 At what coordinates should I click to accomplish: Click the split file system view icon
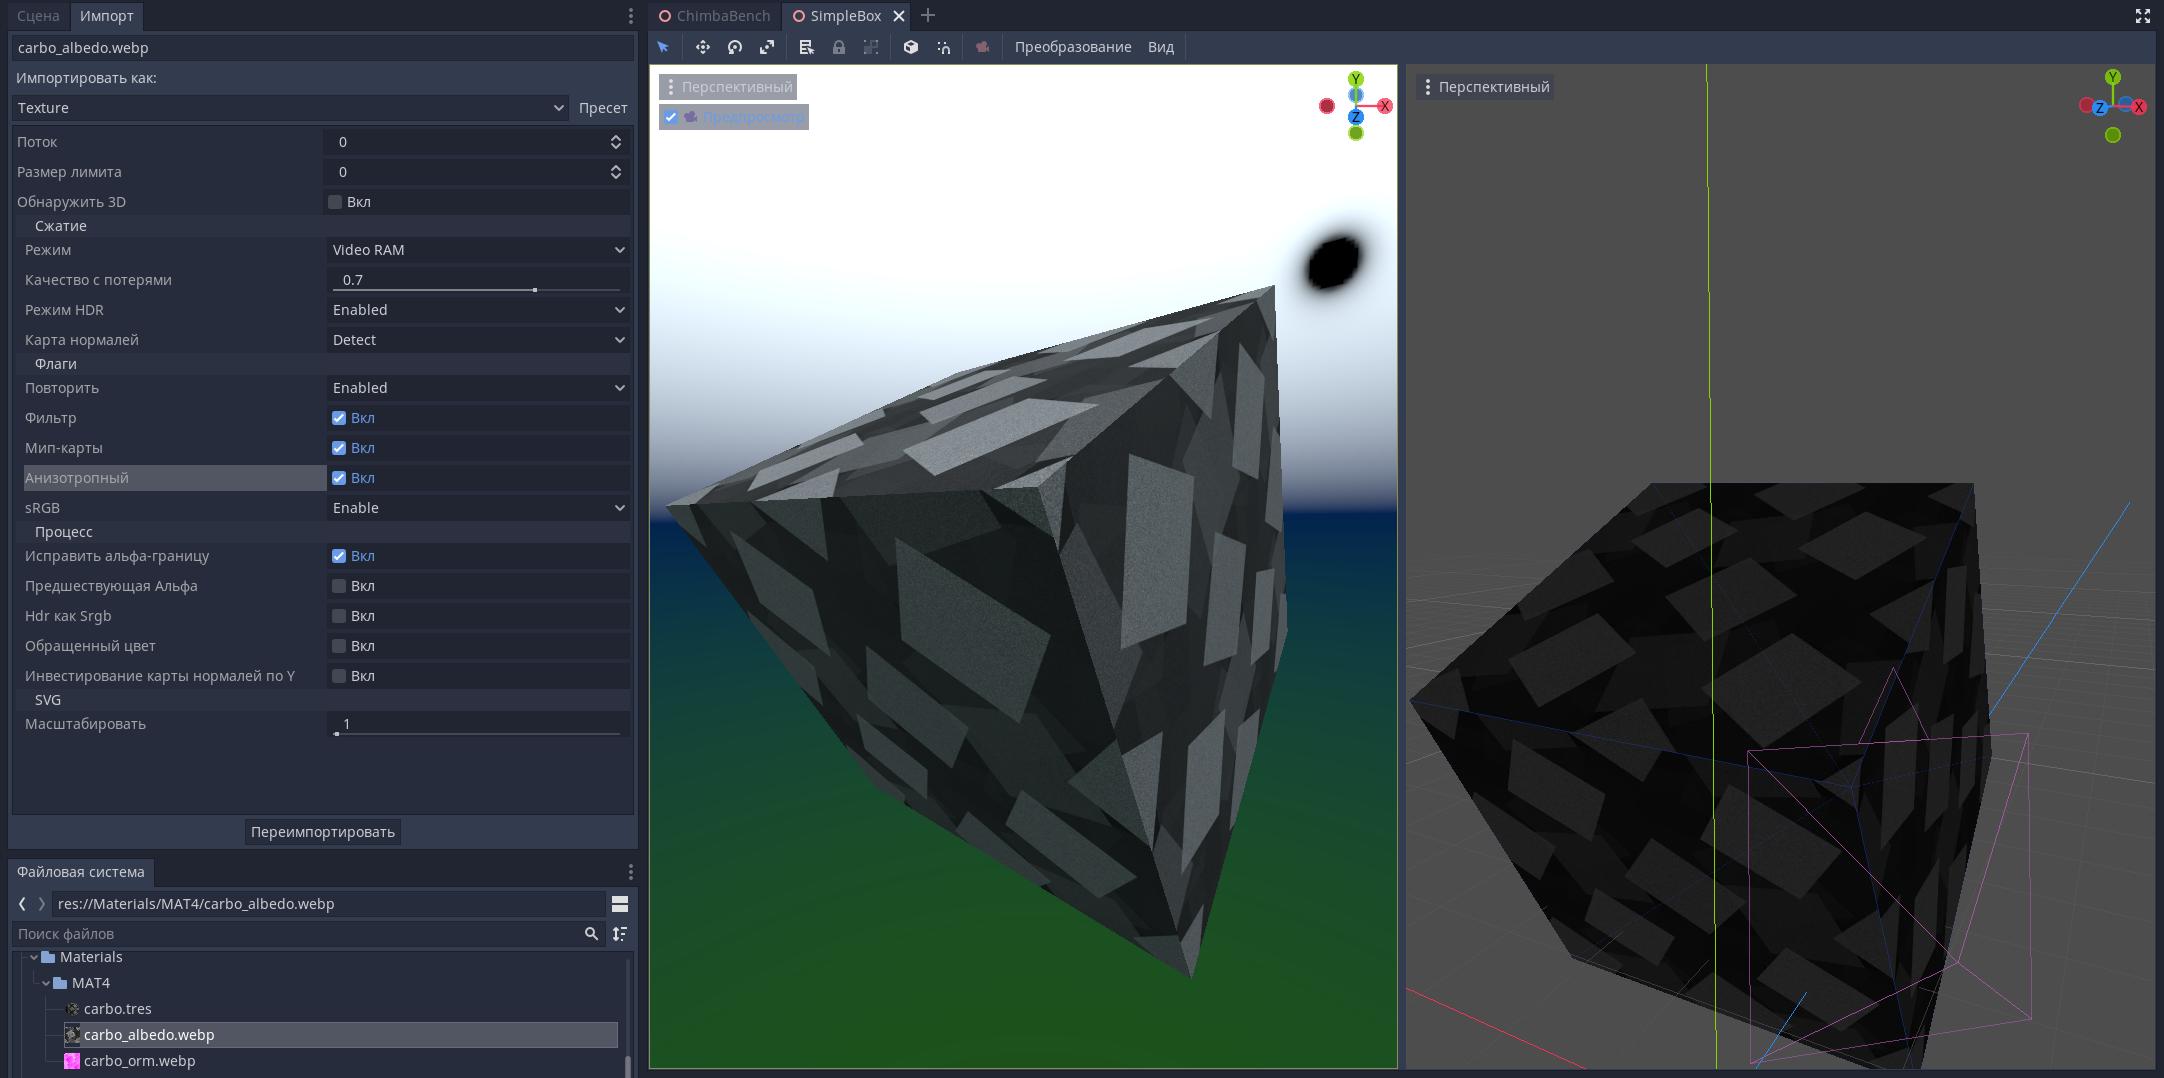coord(620,904)
